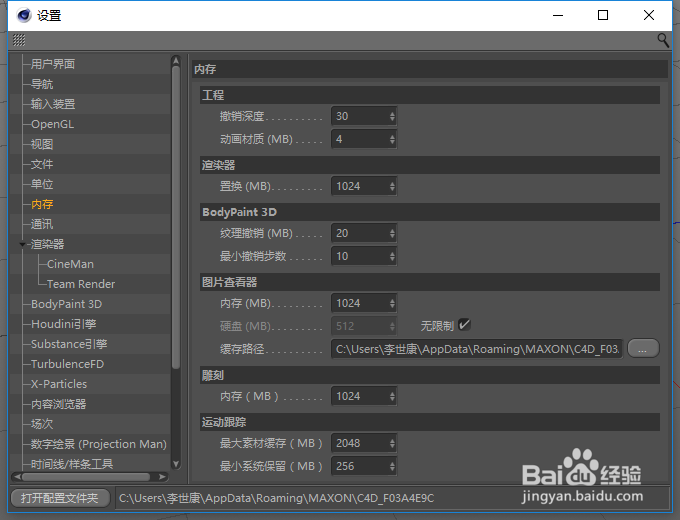Close the 设置 window
Viewport: 680px width, 520px height.
click(x=649, y=16)
